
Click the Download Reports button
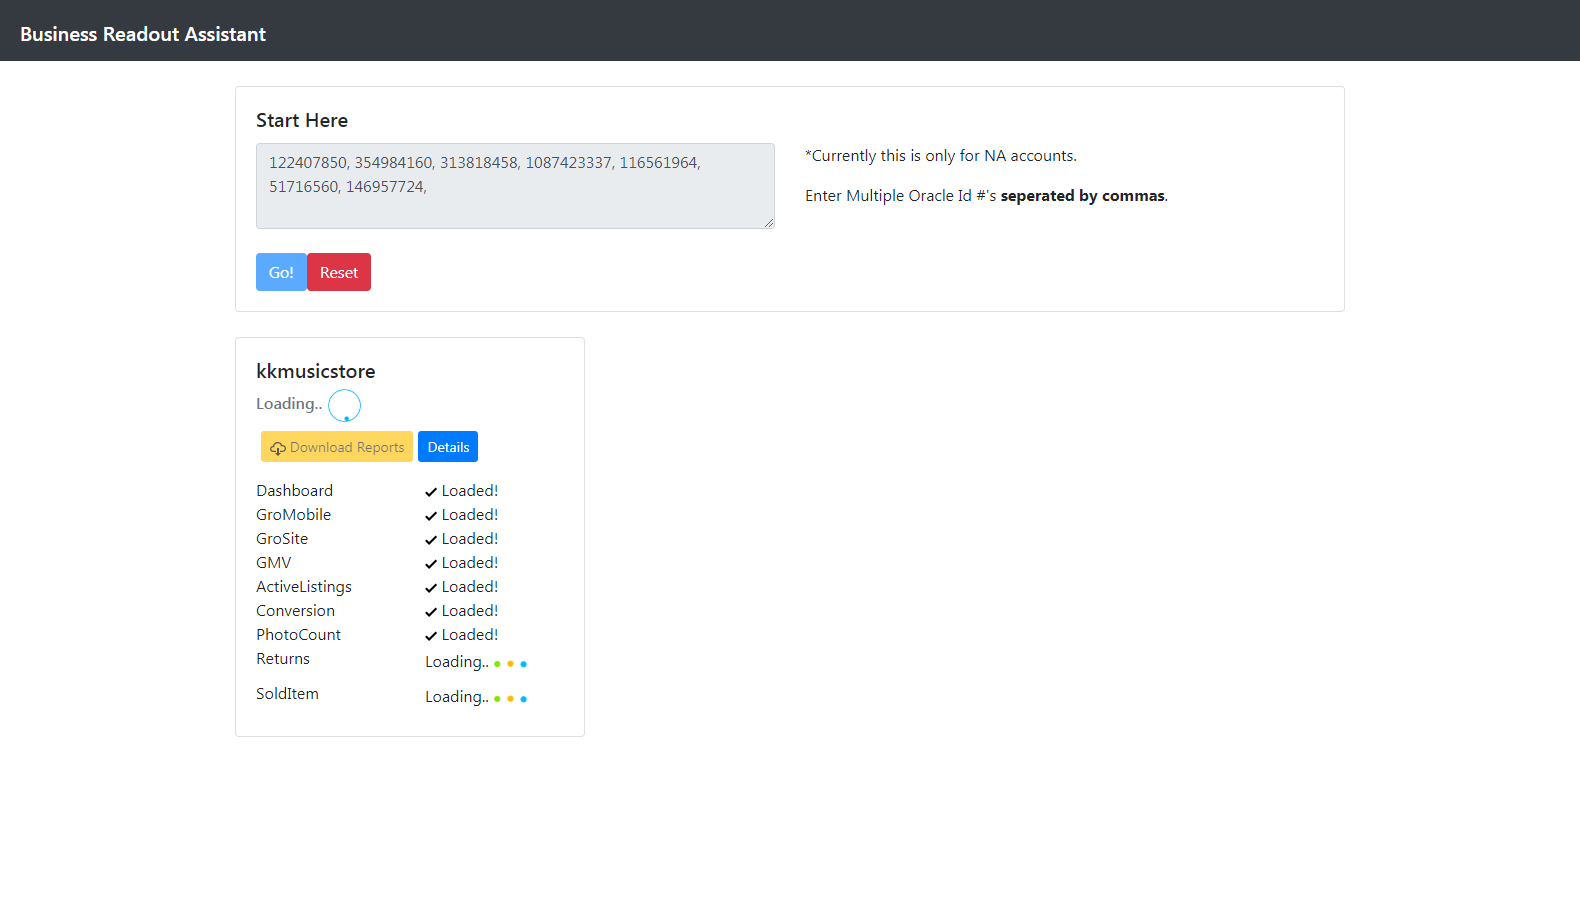(x=337, y=447)
